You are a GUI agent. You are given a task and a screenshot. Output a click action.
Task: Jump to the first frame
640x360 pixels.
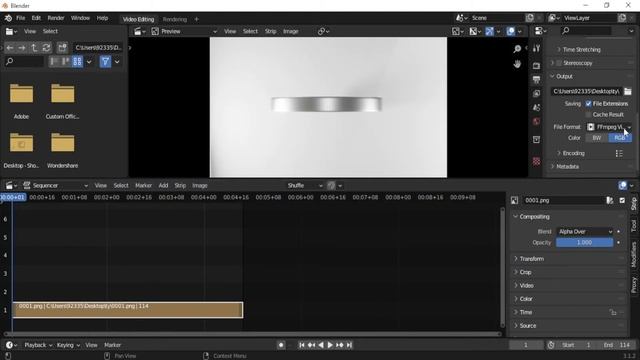[302, 345]
